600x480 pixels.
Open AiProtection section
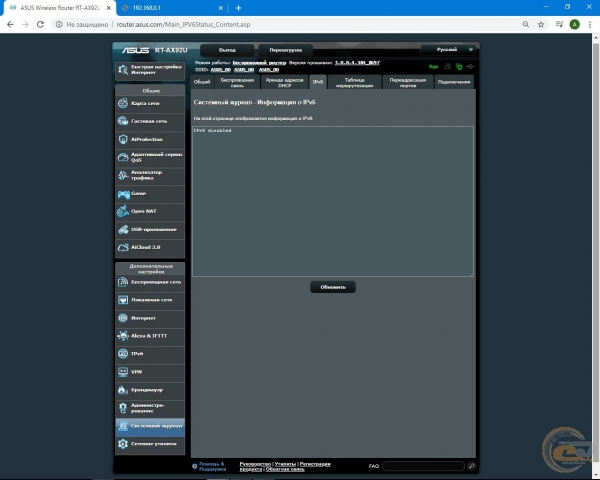coord(149,139)
